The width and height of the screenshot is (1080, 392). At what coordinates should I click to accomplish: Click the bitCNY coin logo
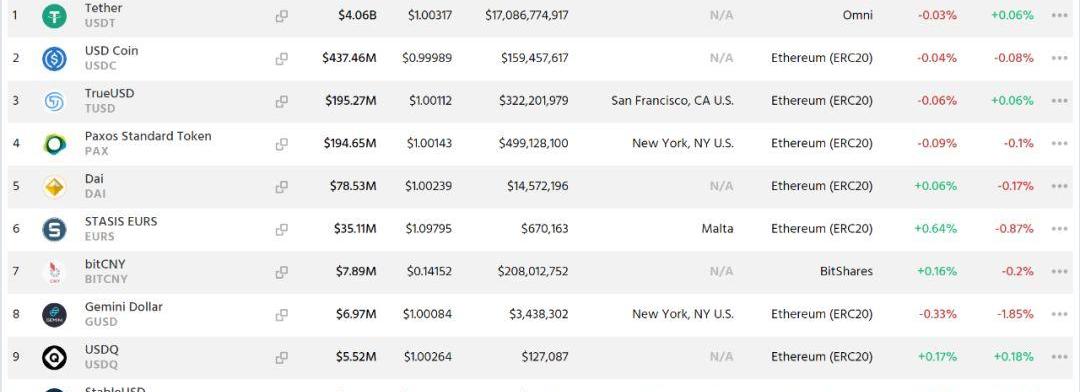pos(54,272)
